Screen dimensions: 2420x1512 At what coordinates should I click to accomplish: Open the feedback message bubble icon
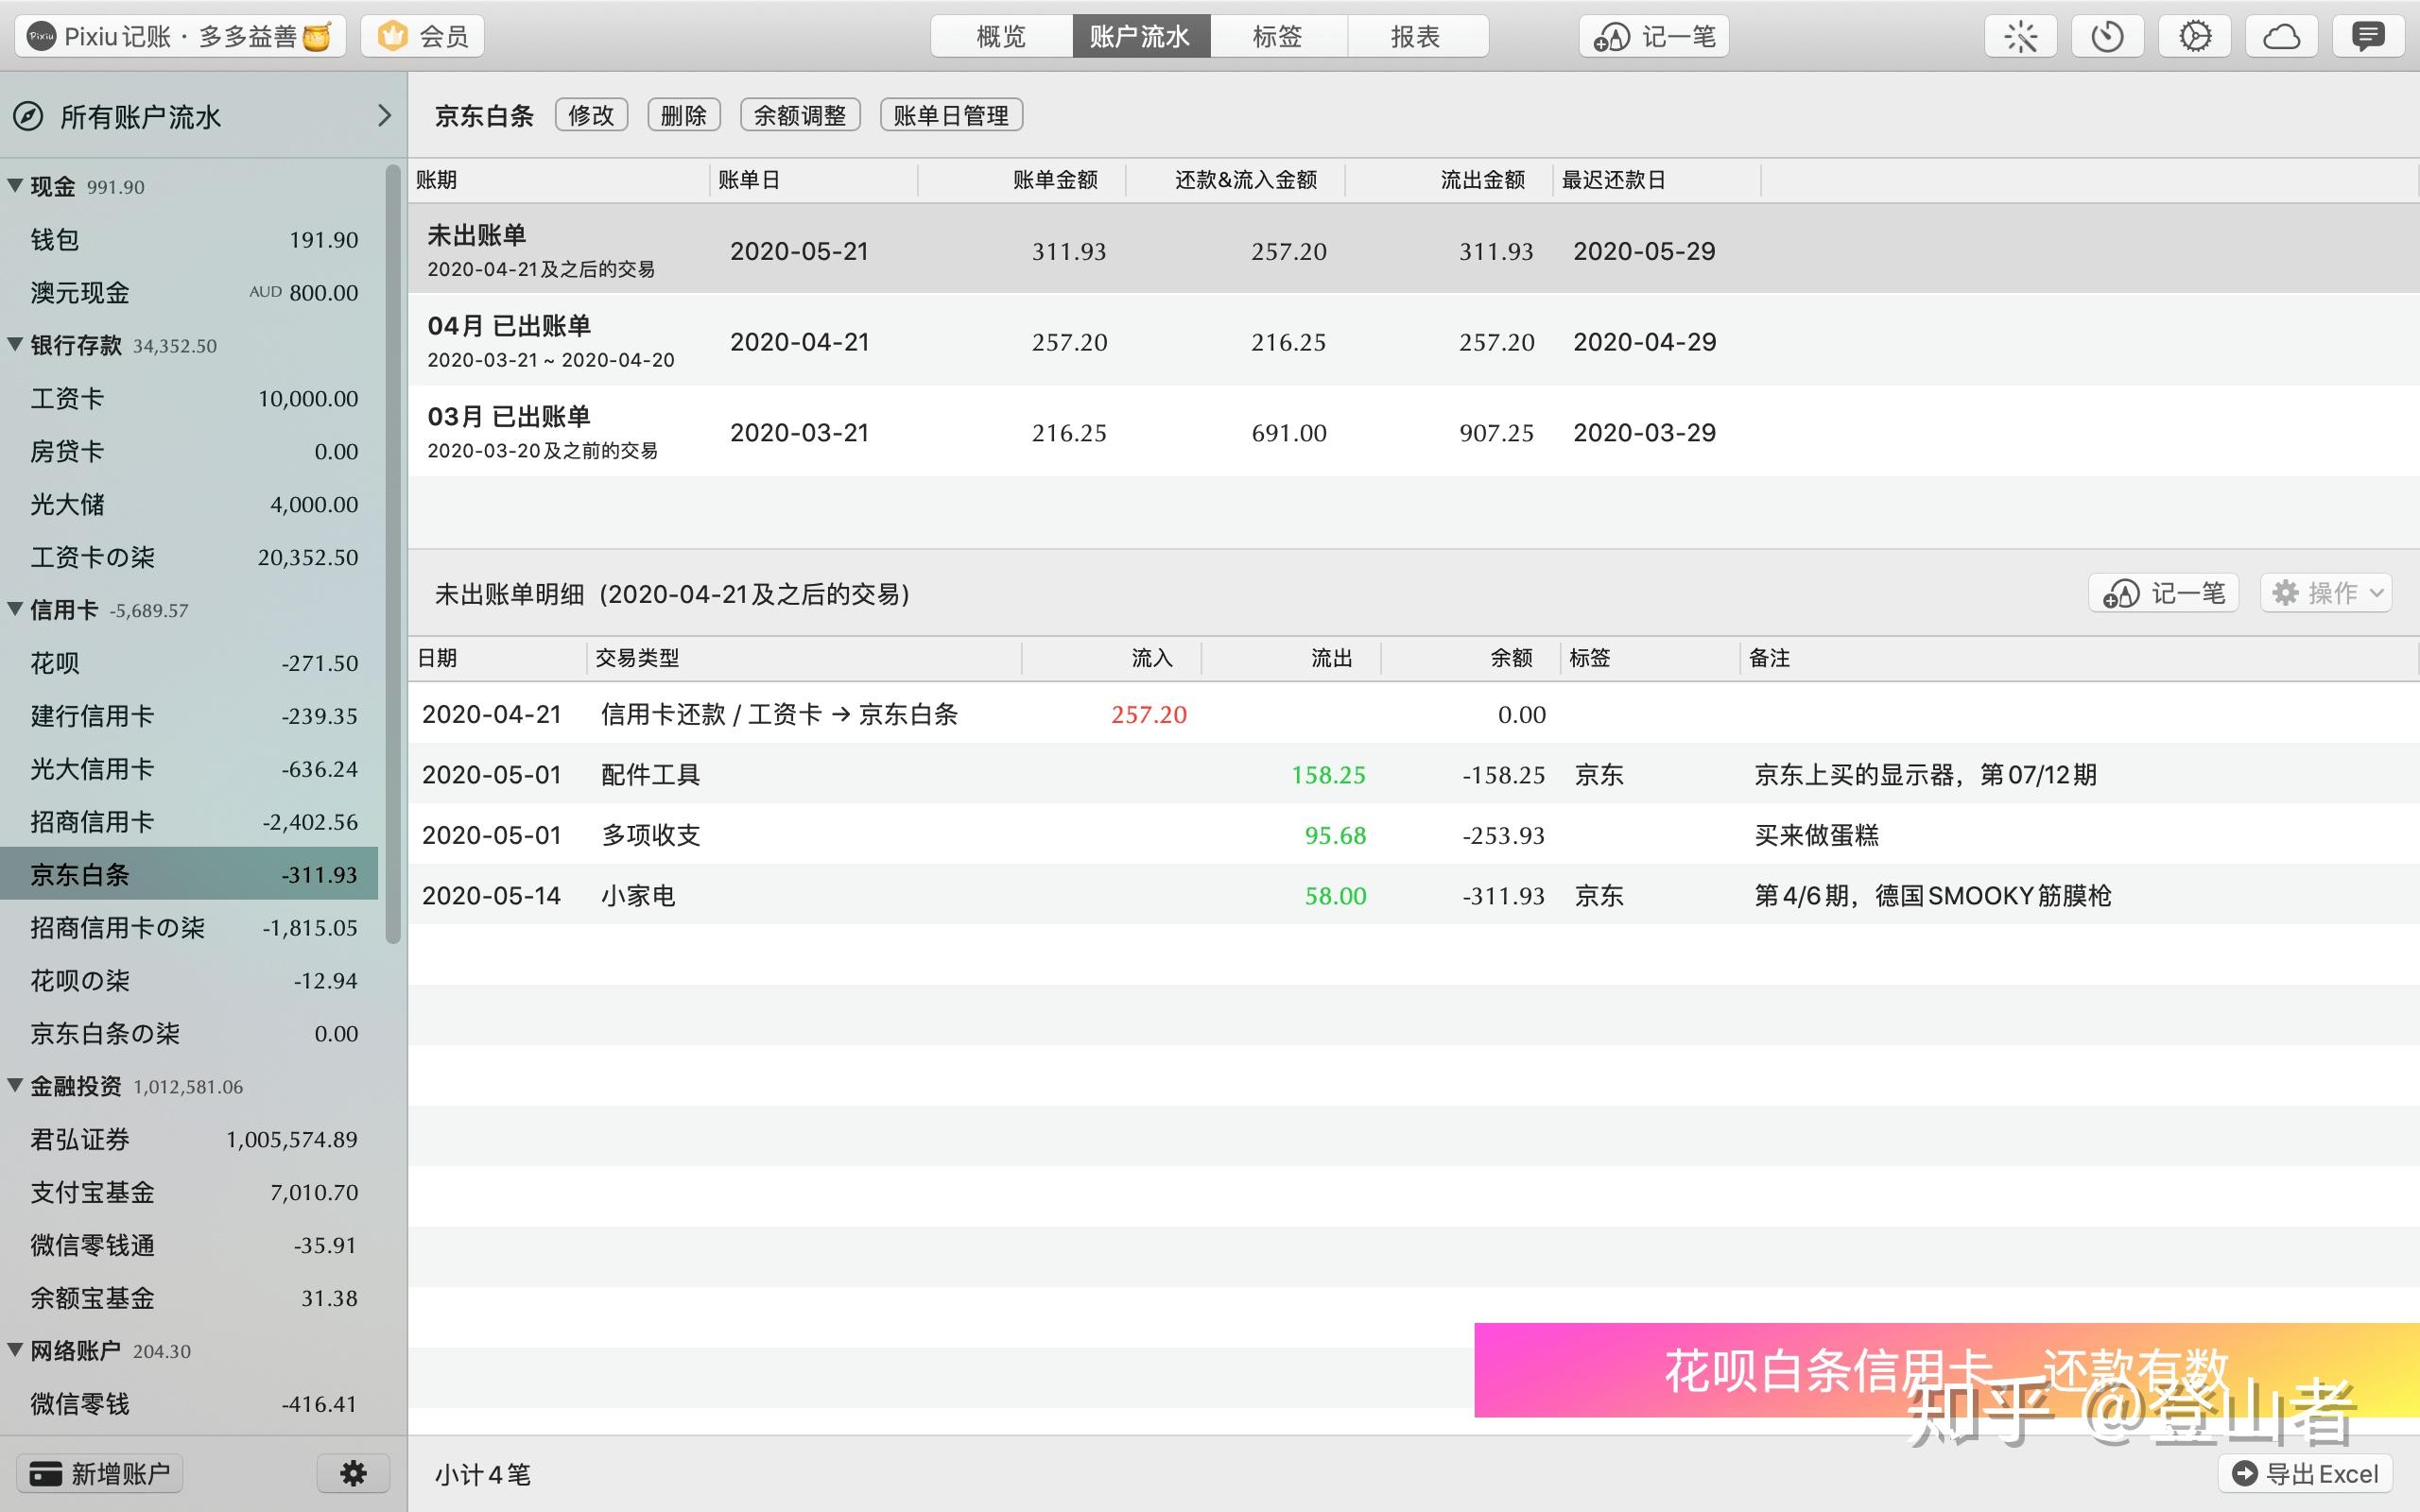2368,37
